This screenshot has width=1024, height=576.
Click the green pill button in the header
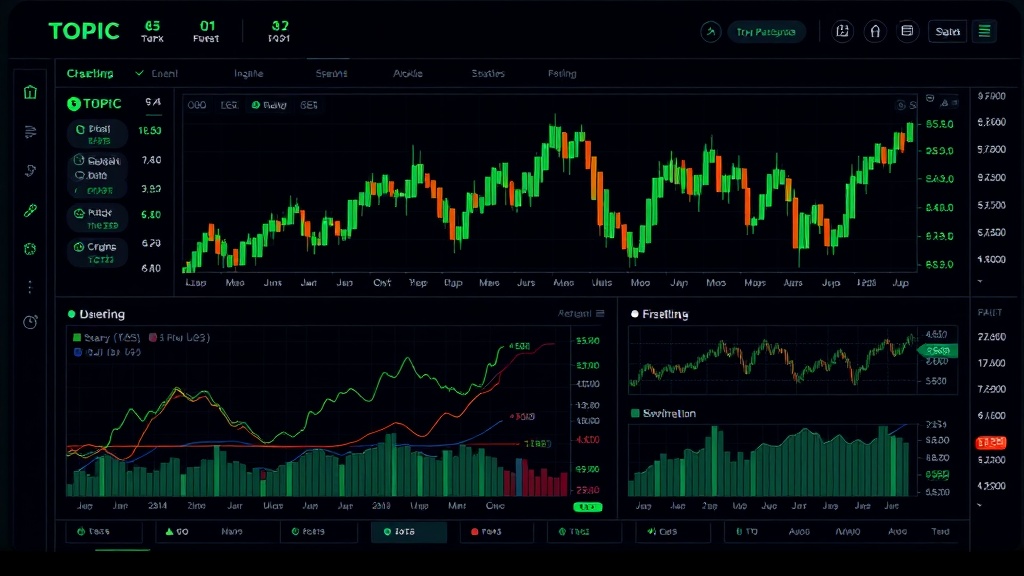[x=765, y=31]
